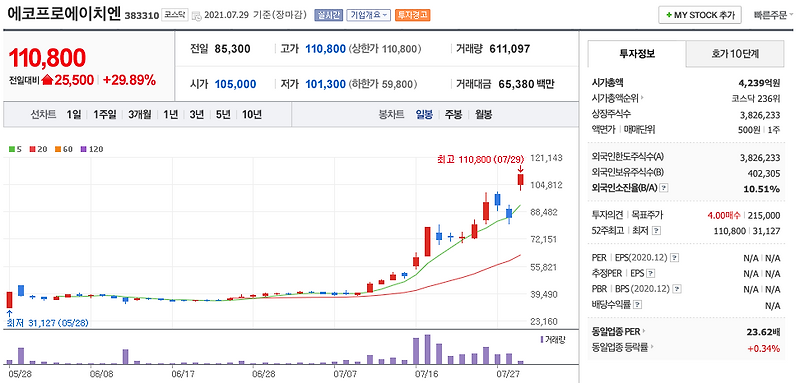800x383 pixels.
Task: Select the 5년 line chart period
Action: pyautogui.click(x=223, y=115)
